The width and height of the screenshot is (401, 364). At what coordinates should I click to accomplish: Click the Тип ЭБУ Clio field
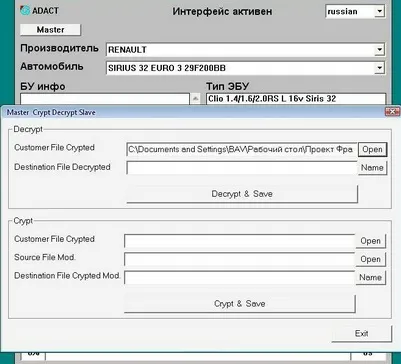[296, 99]
